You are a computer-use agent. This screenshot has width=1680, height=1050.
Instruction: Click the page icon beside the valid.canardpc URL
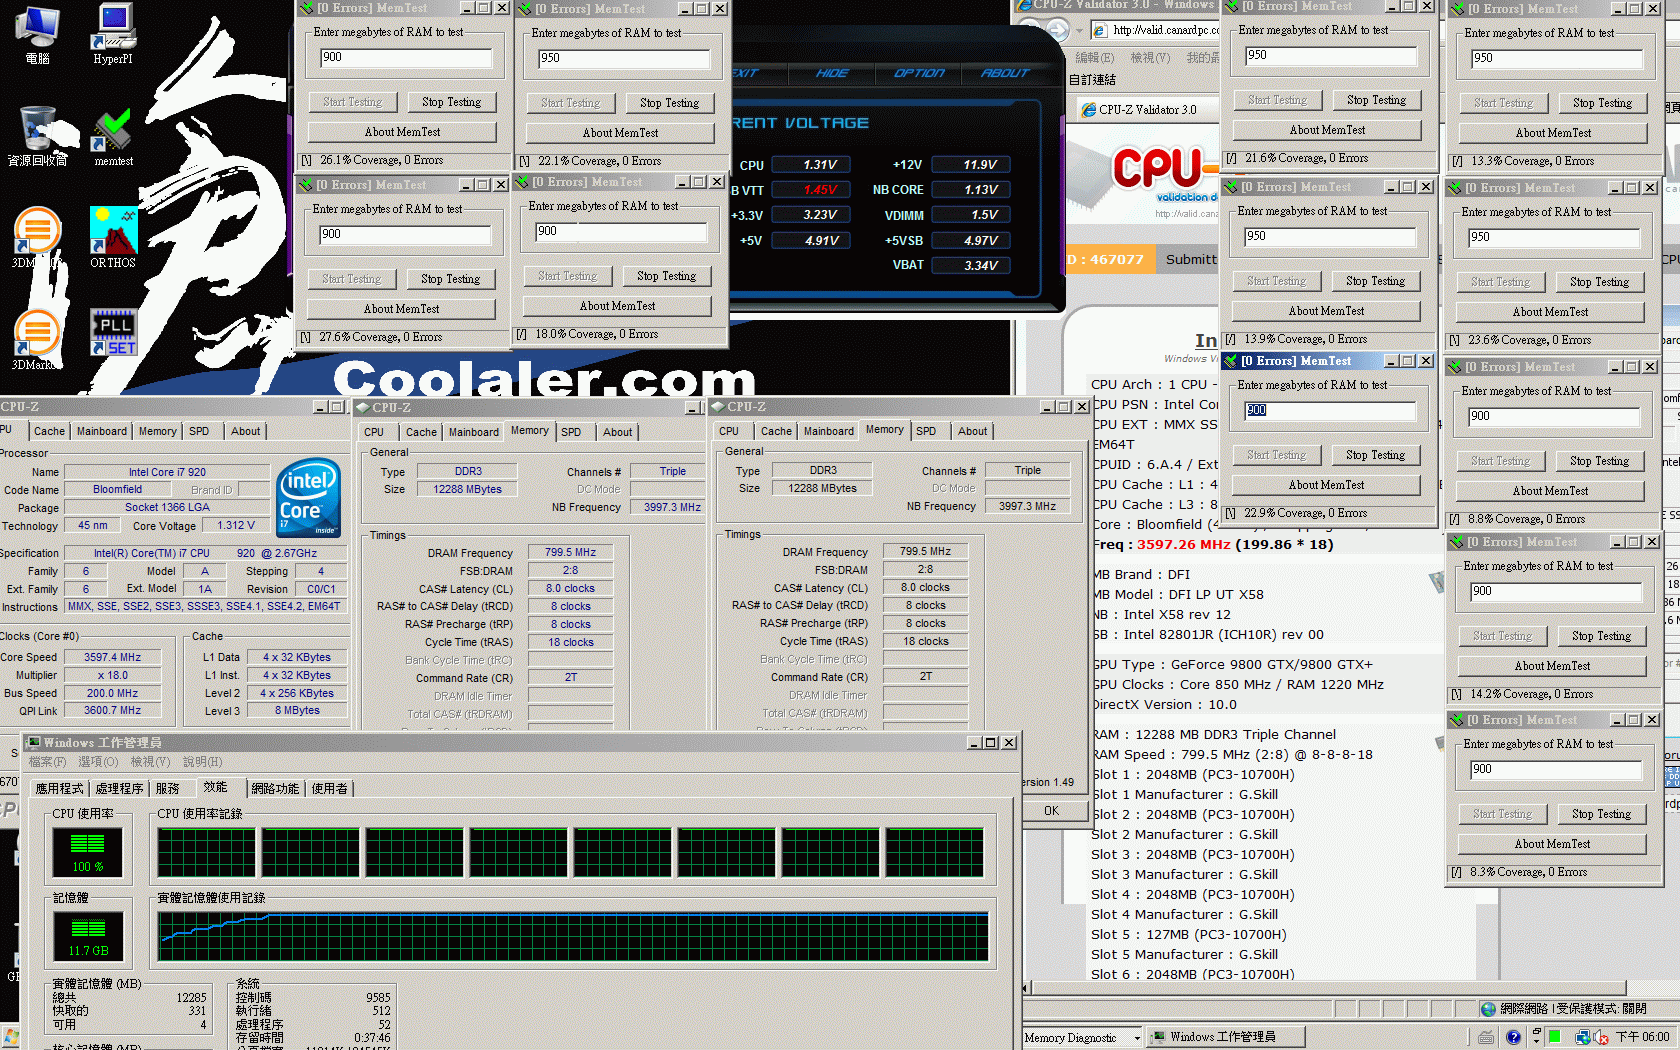(1100, 30)
